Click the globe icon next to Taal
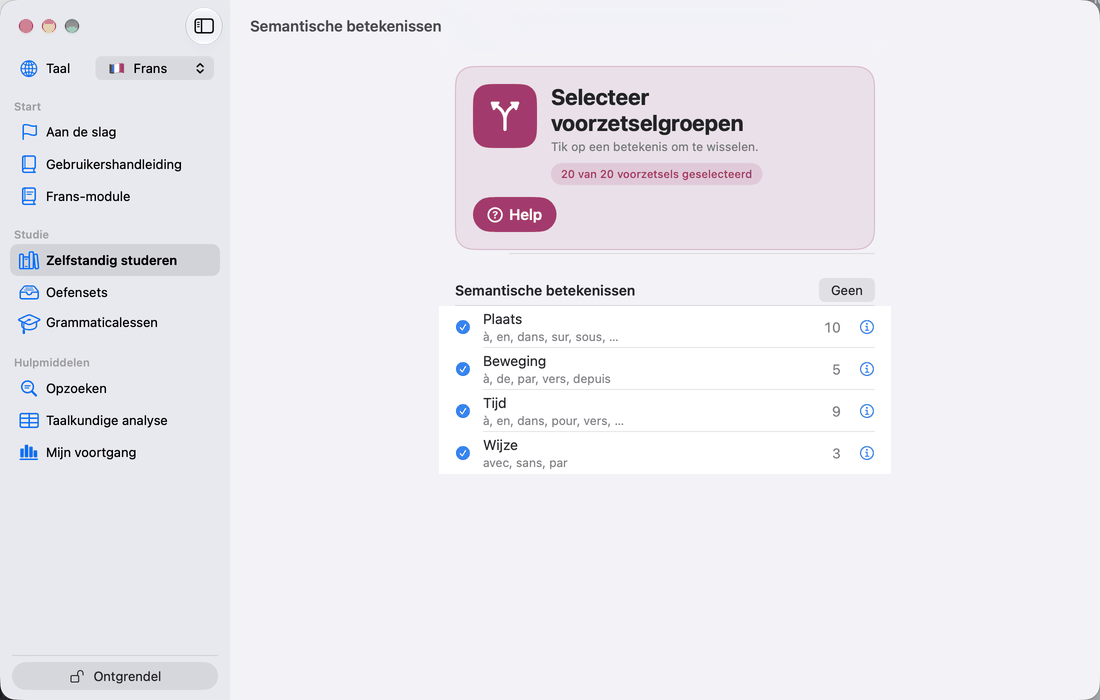 pyautogui.click(x=29, y=68)
